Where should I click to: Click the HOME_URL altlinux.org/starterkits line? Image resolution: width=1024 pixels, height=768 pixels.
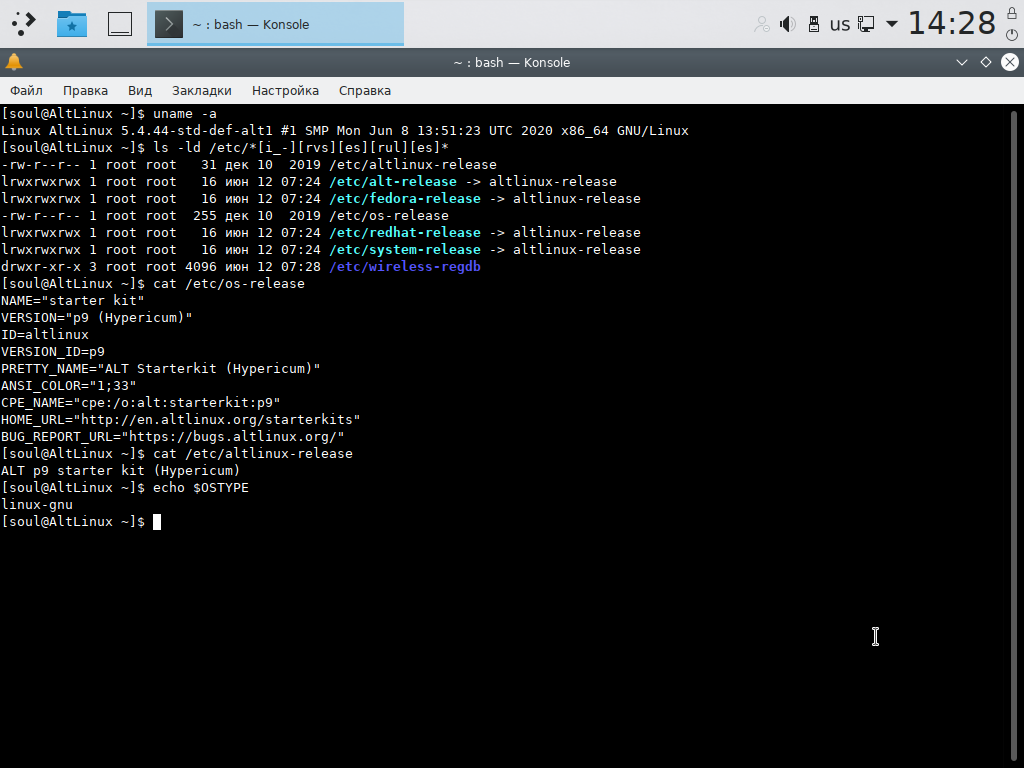pyautogui.click(x=181, y=419)
